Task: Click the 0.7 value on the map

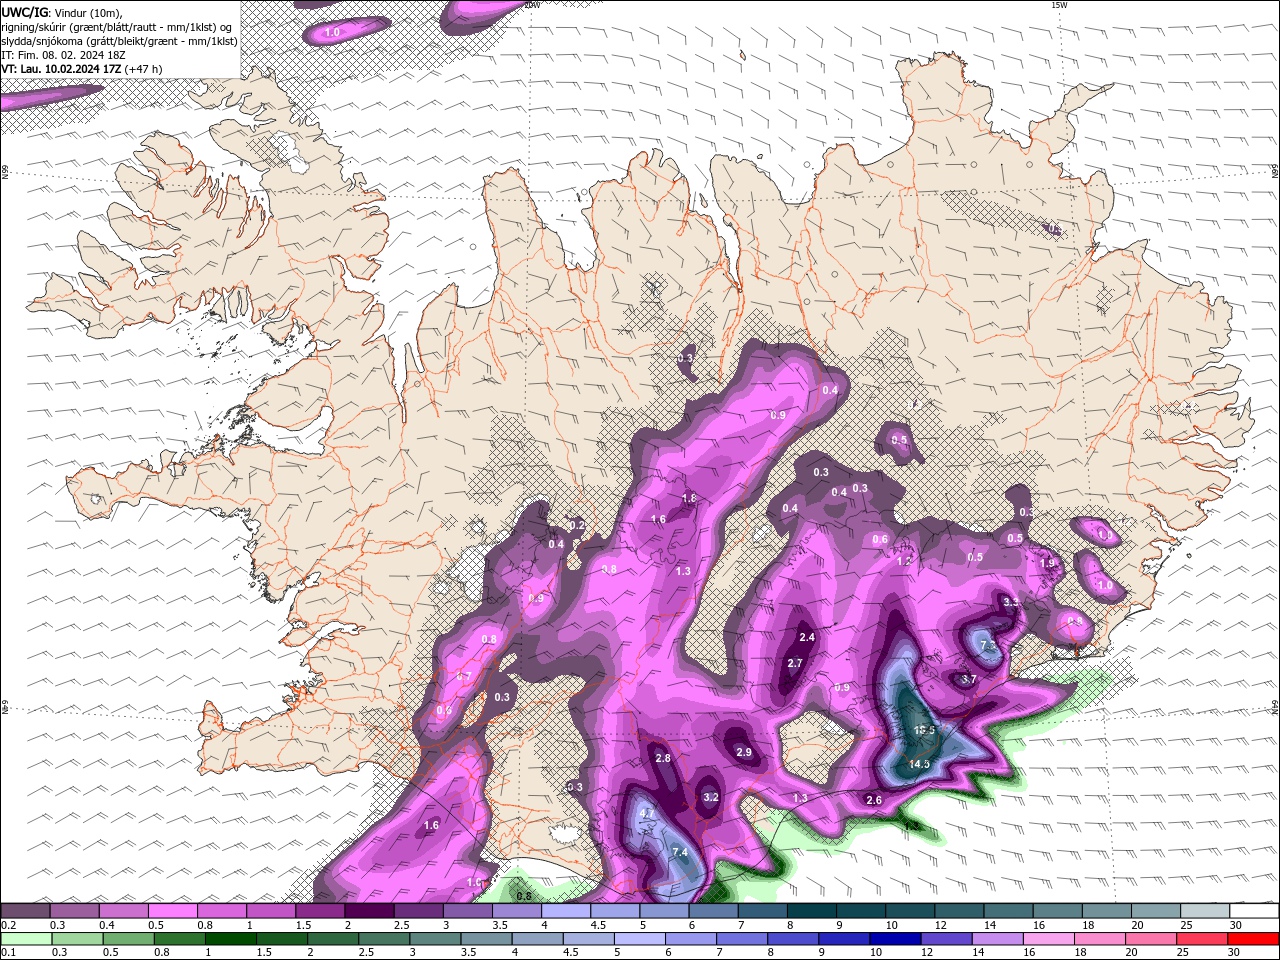Action: click(x=464, y=676)
